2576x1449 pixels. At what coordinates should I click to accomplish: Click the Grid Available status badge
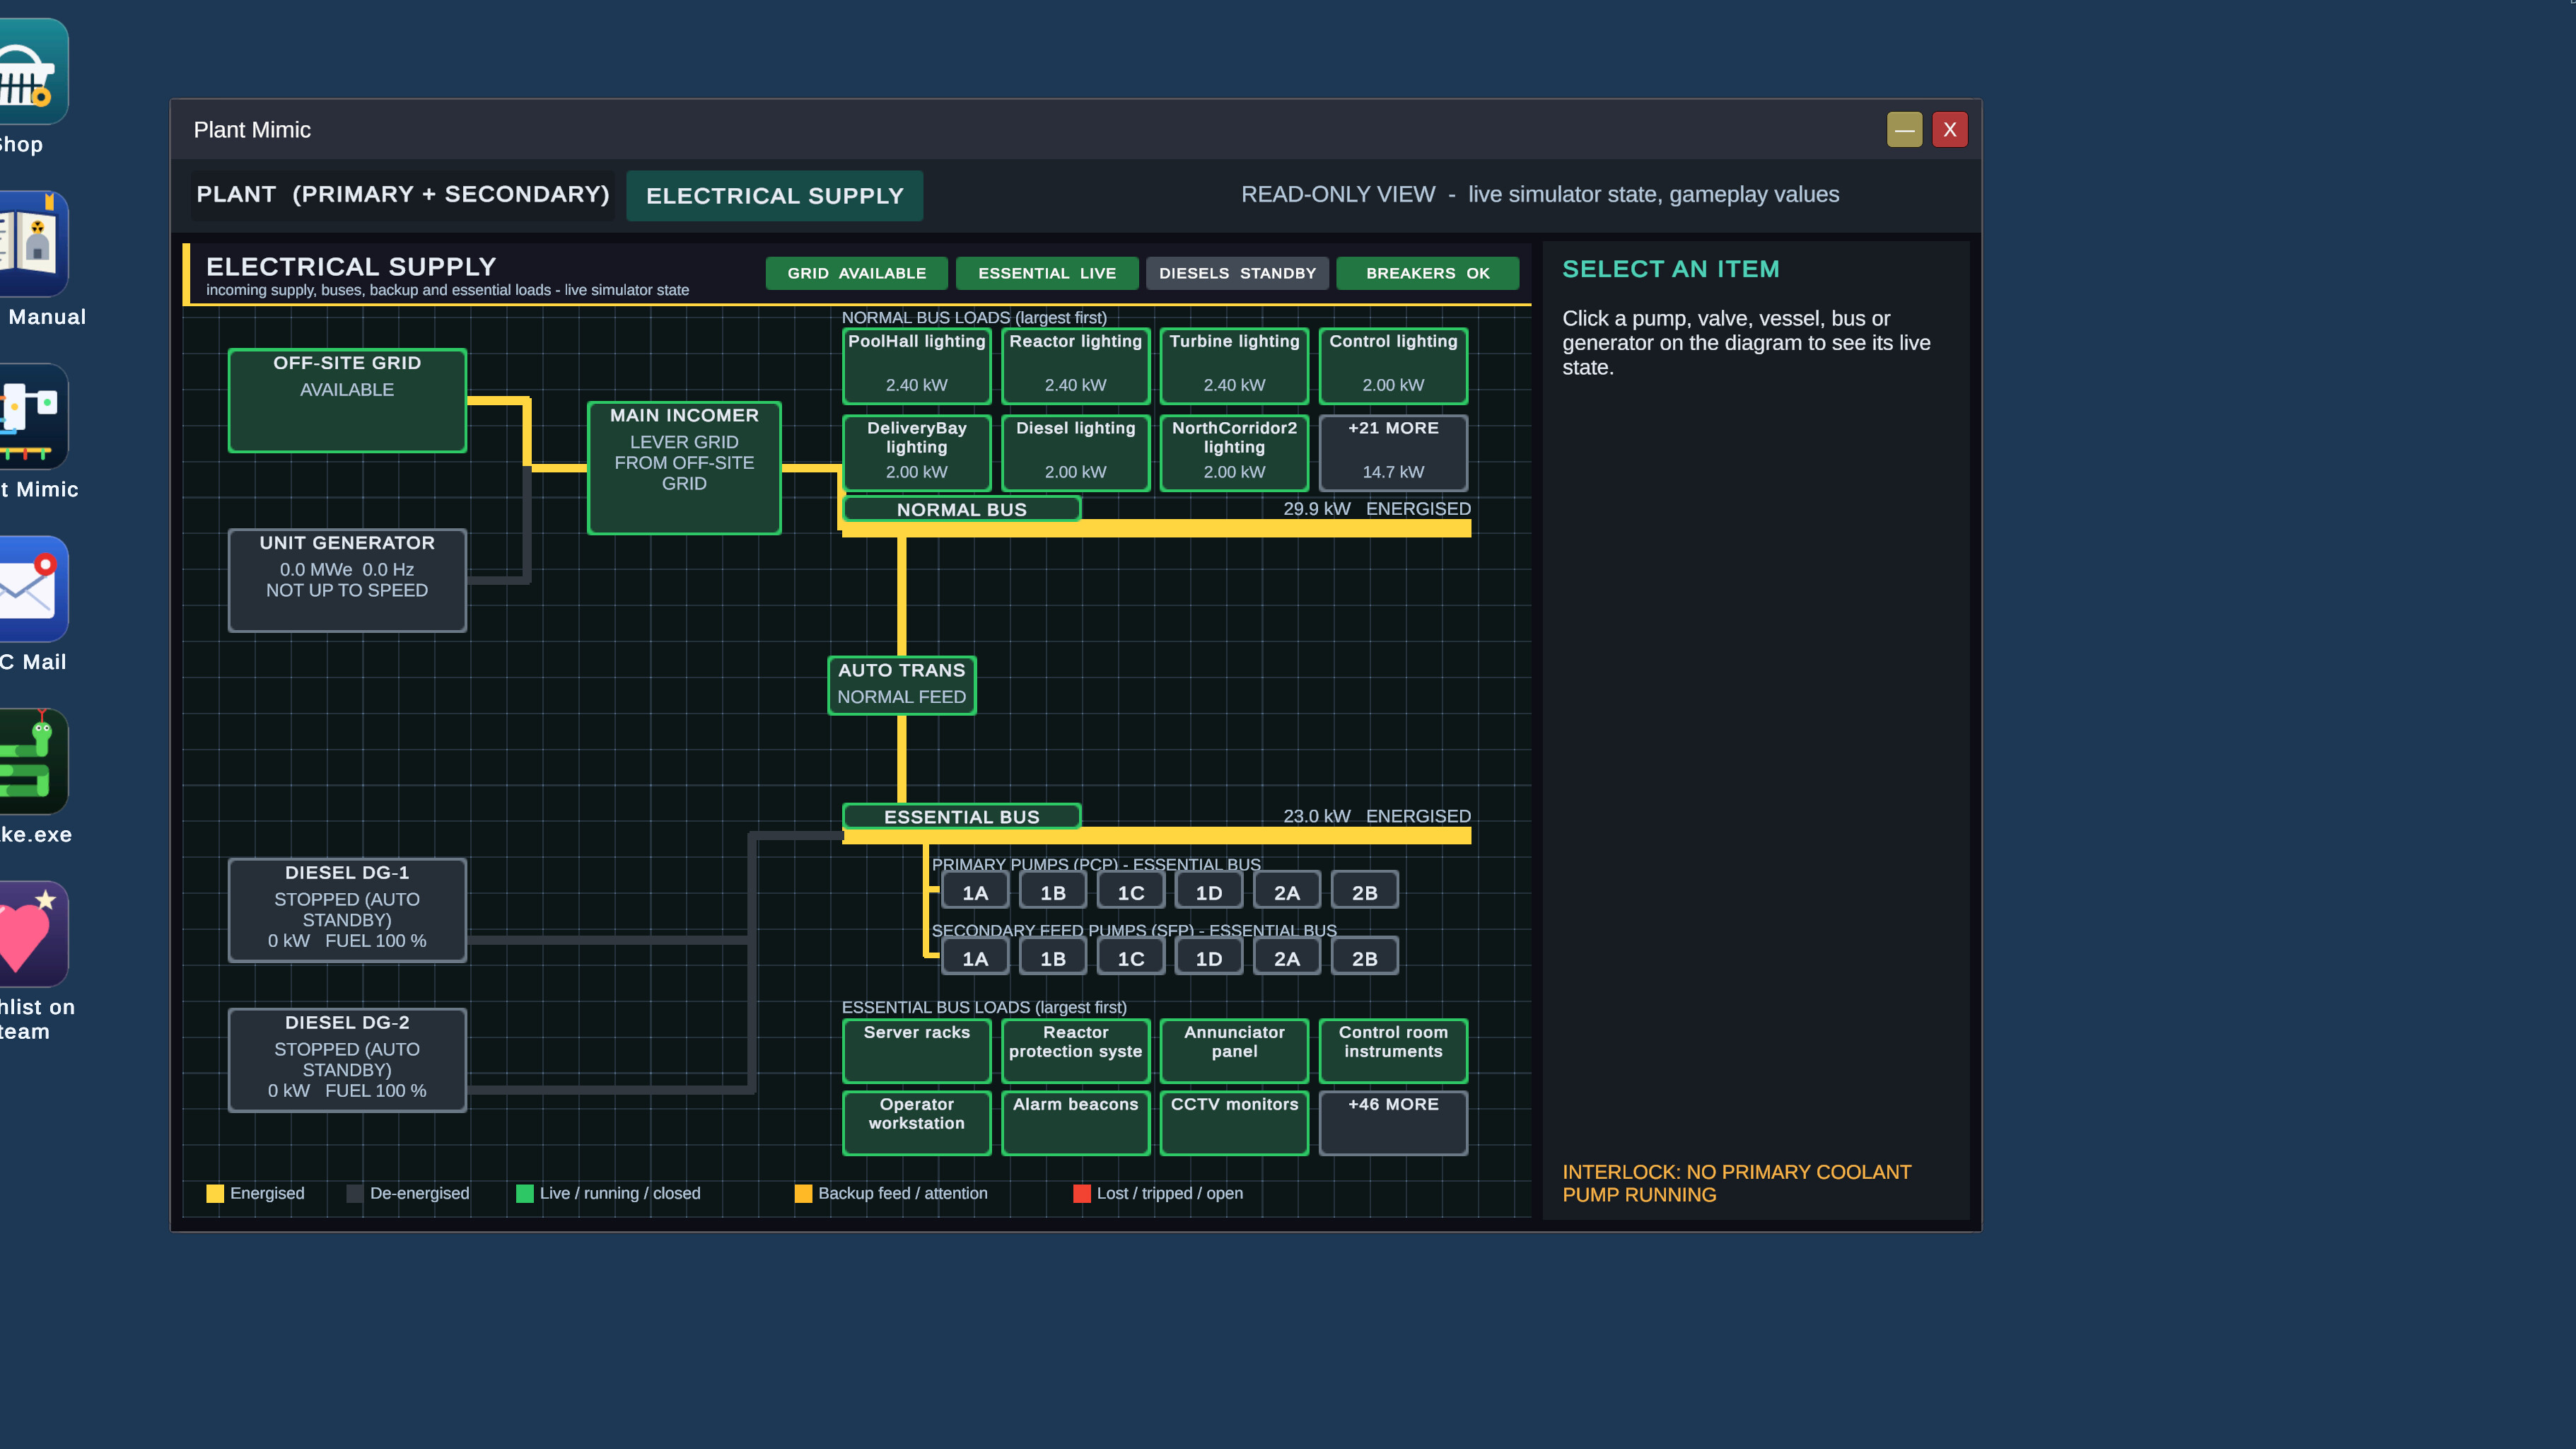pyautogui.click(x=856, y=273)
